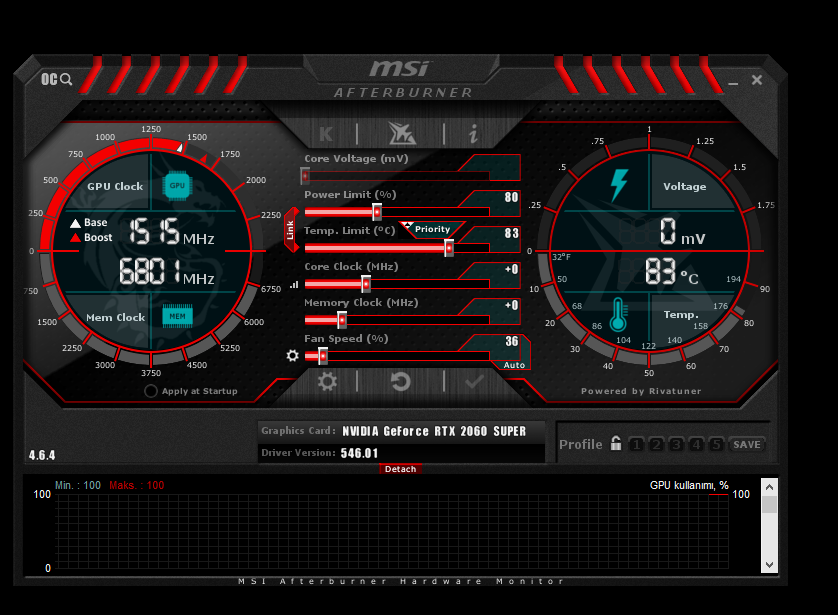The image size is (838, 615).
Task: Click the voltage lightning bolt icon
Action: [x=619, y=185]
